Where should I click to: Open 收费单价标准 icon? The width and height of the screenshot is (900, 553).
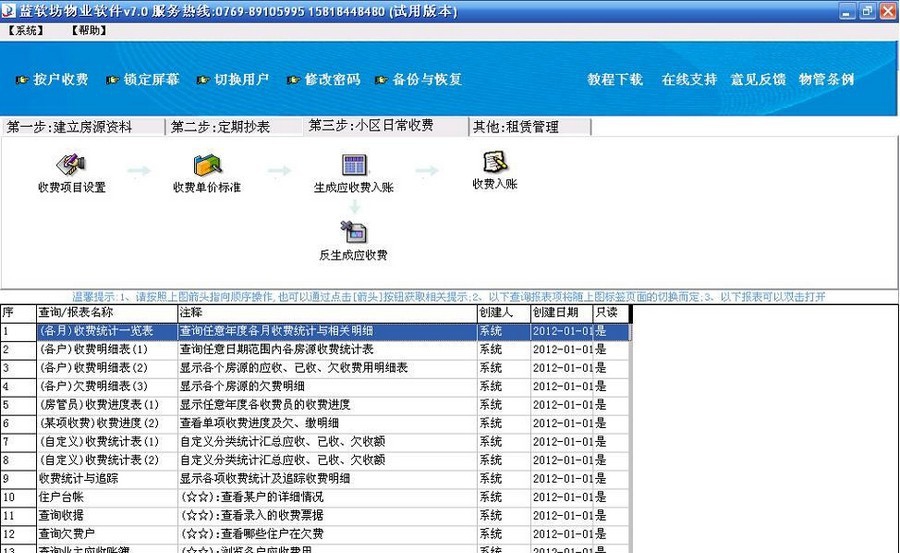(x=207, y=165)
